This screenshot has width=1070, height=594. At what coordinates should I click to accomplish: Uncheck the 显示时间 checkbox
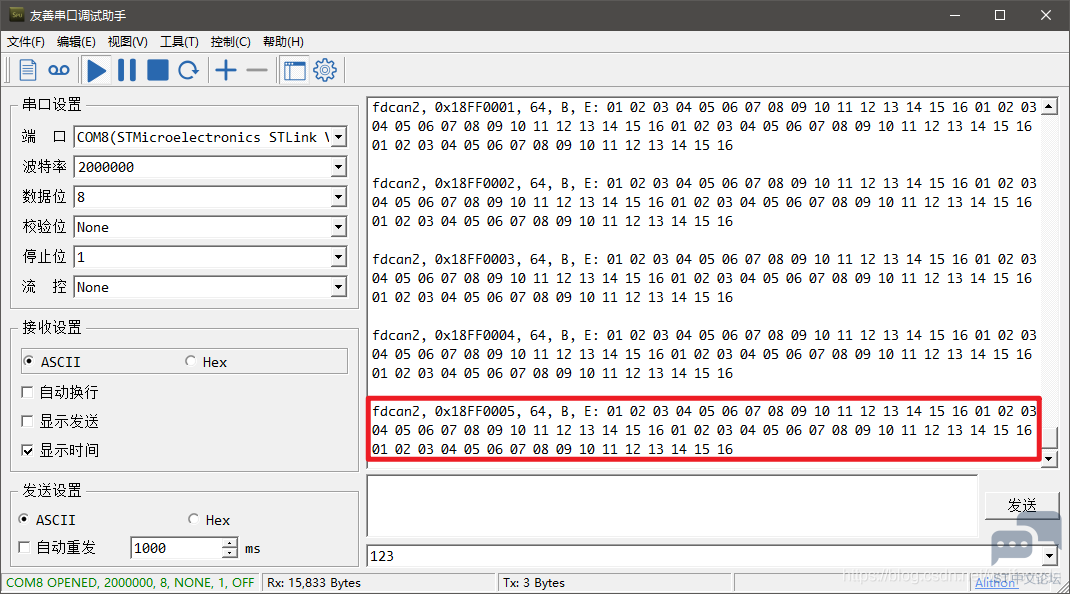pos(27,451)
